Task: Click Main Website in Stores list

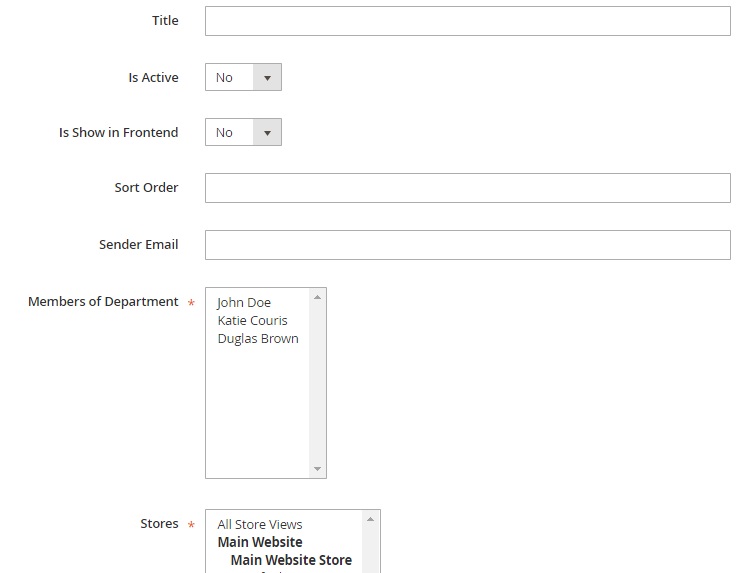Action: pos(260,542)
